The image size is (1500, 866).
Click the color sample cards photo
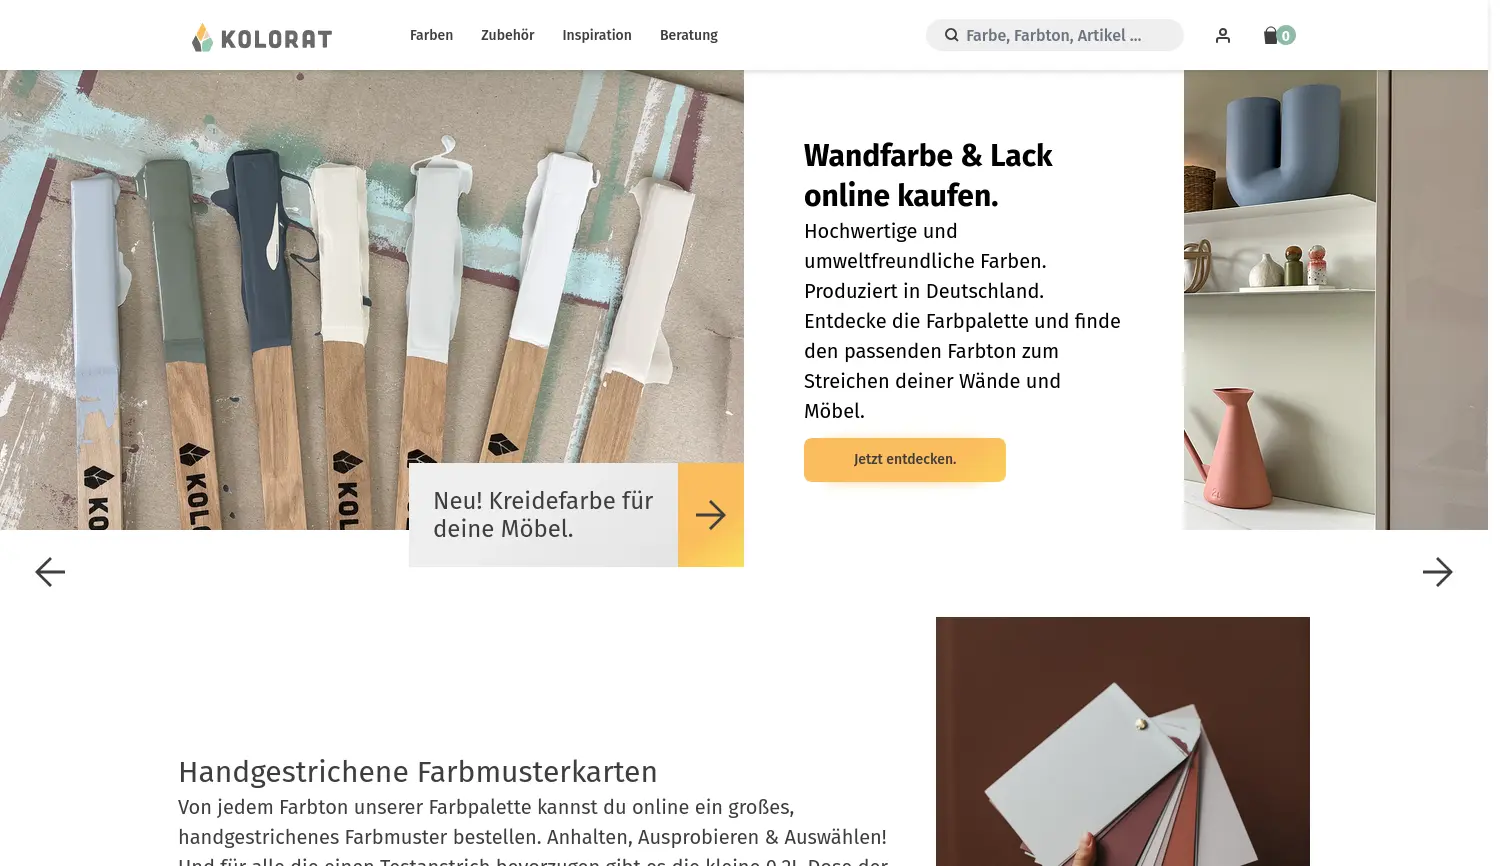click(1123, 741)
